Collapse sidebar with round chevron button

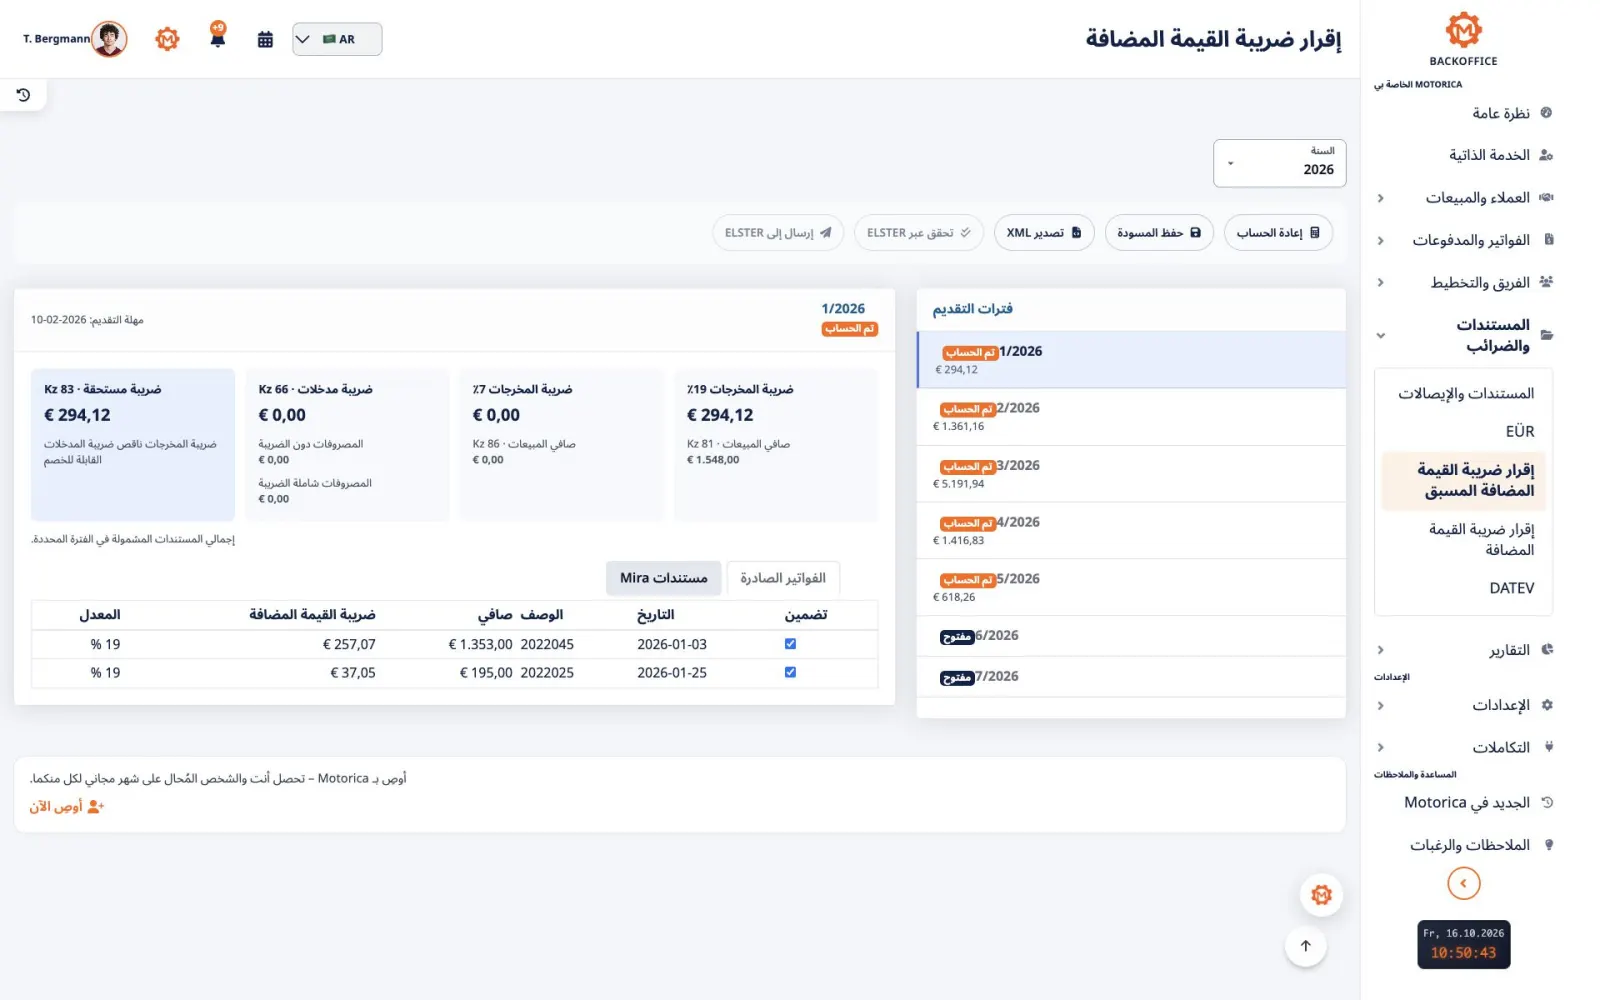1463,883
